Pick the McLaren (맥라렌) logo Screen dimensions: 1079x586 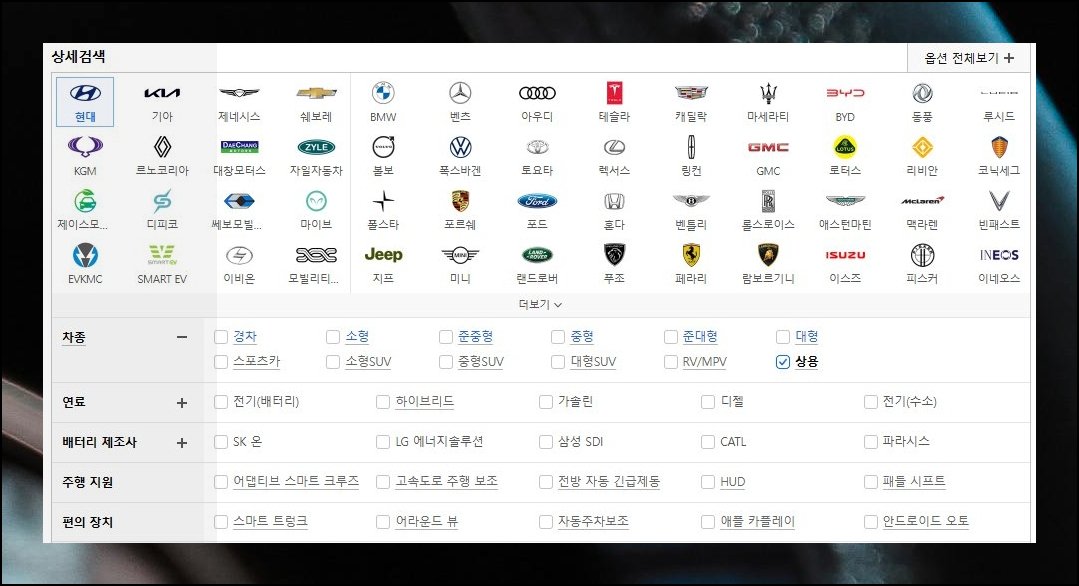(922, 201)
